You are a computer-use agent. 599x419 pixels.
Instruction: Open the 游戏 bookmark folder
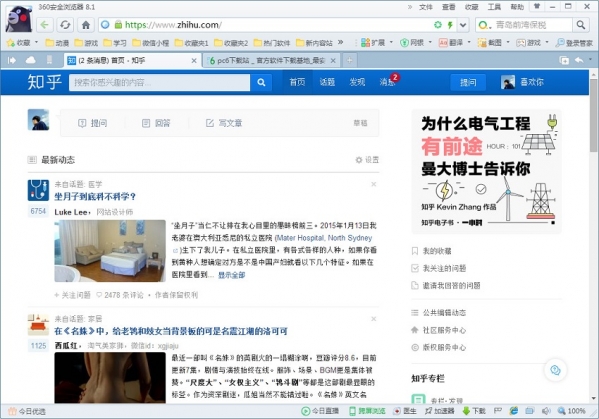[86, 43]
